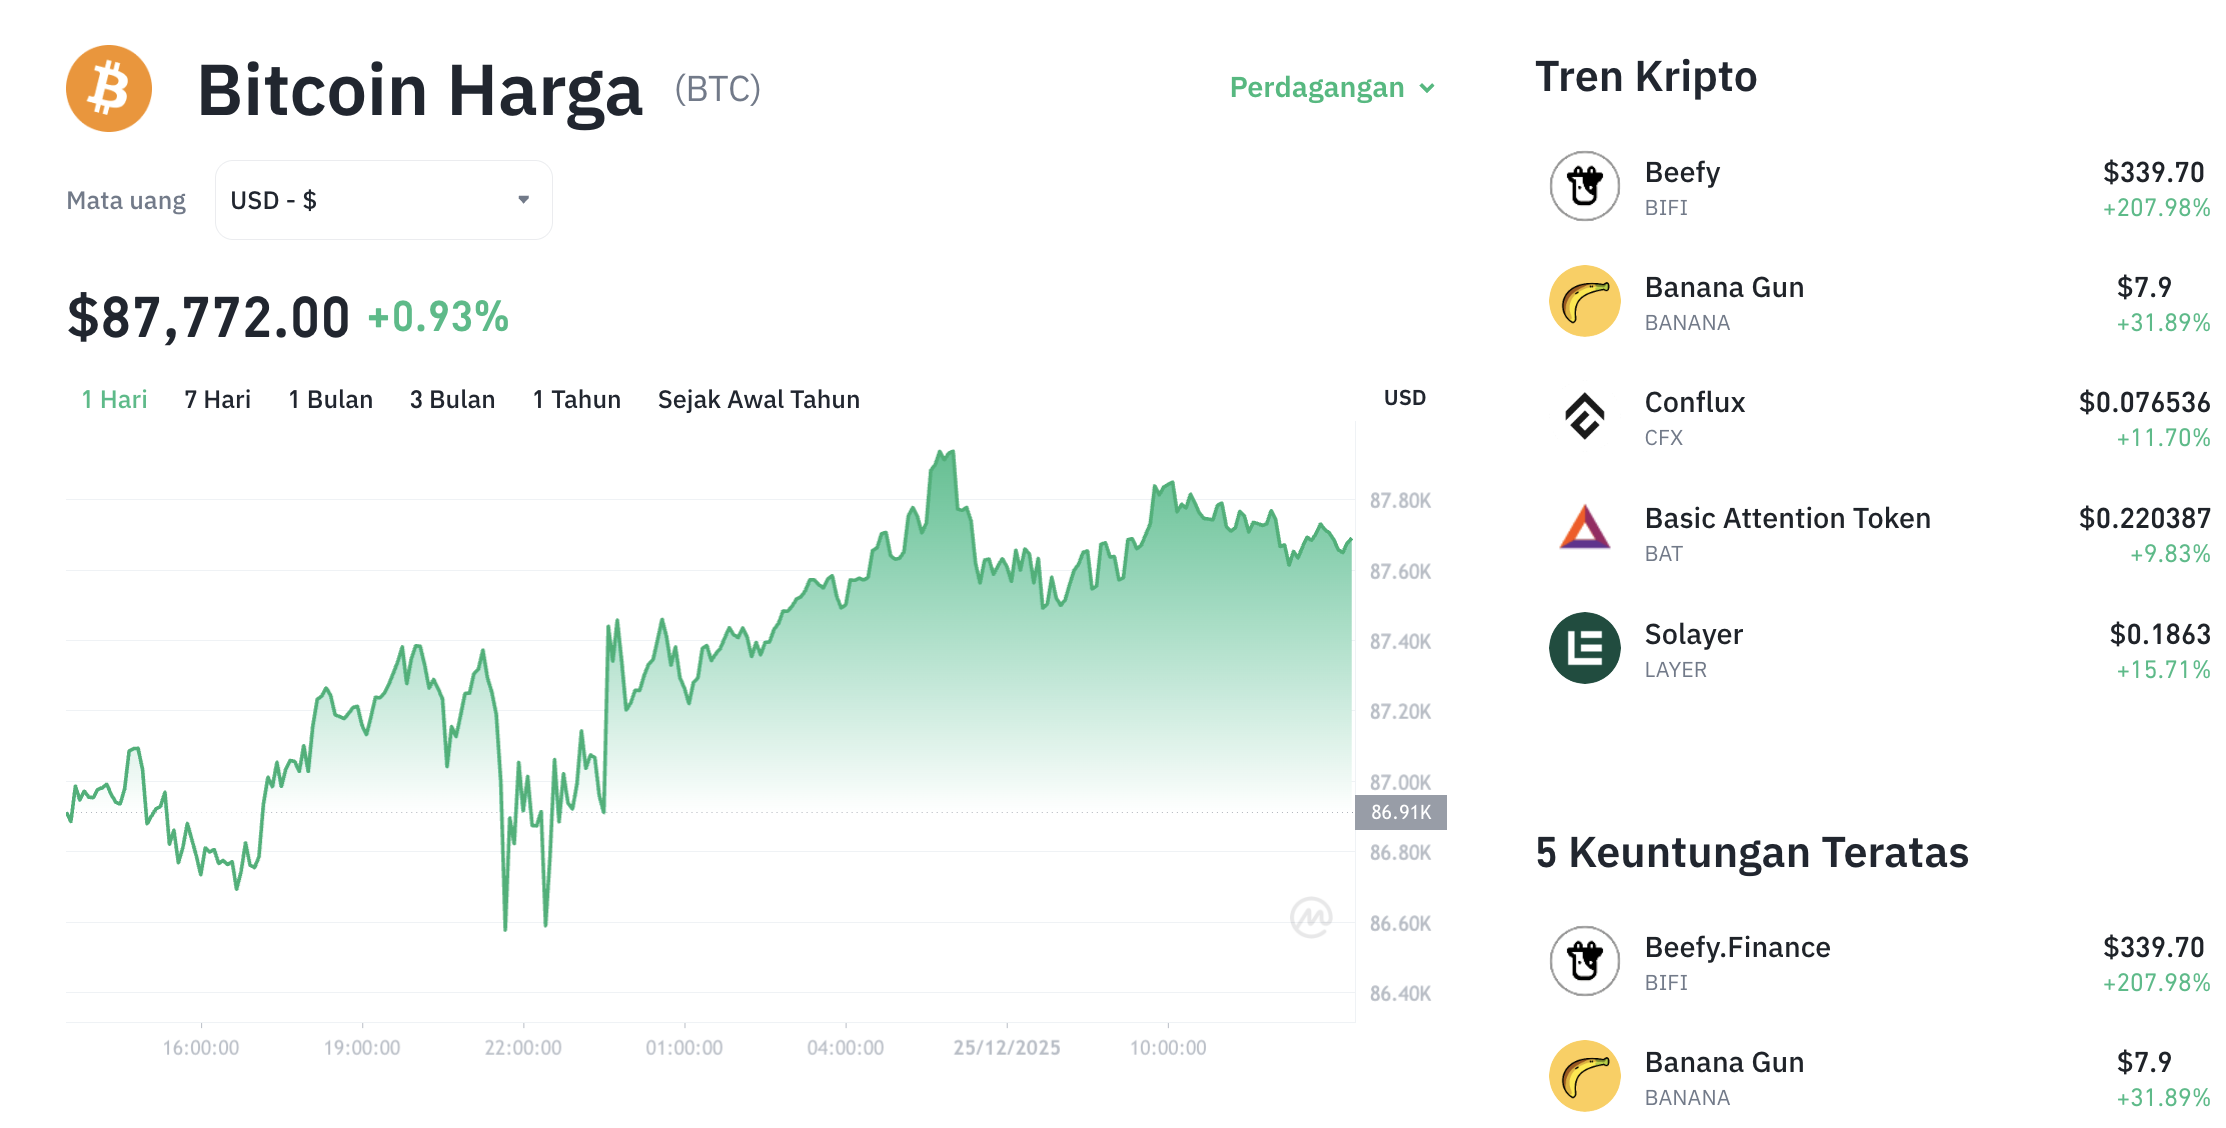Switch to the 3 Bulan timeframe
This screenshot has width=2226, height=1128.
pos(452,399)
